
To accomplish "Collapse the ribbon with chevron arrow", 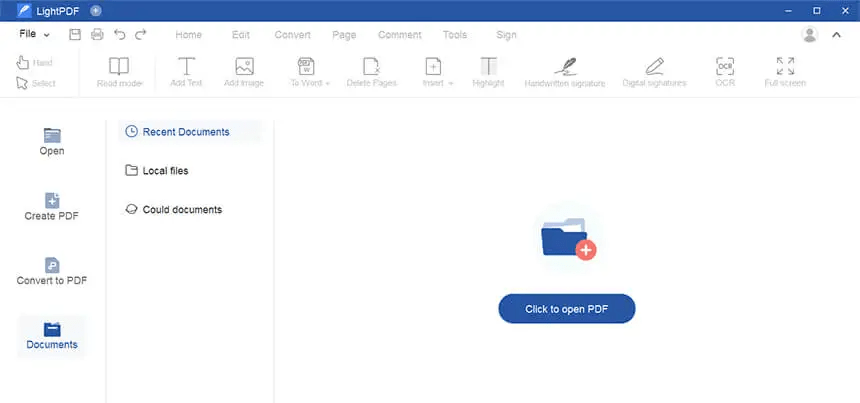I will pyautogui.click(x=836, y=35).
